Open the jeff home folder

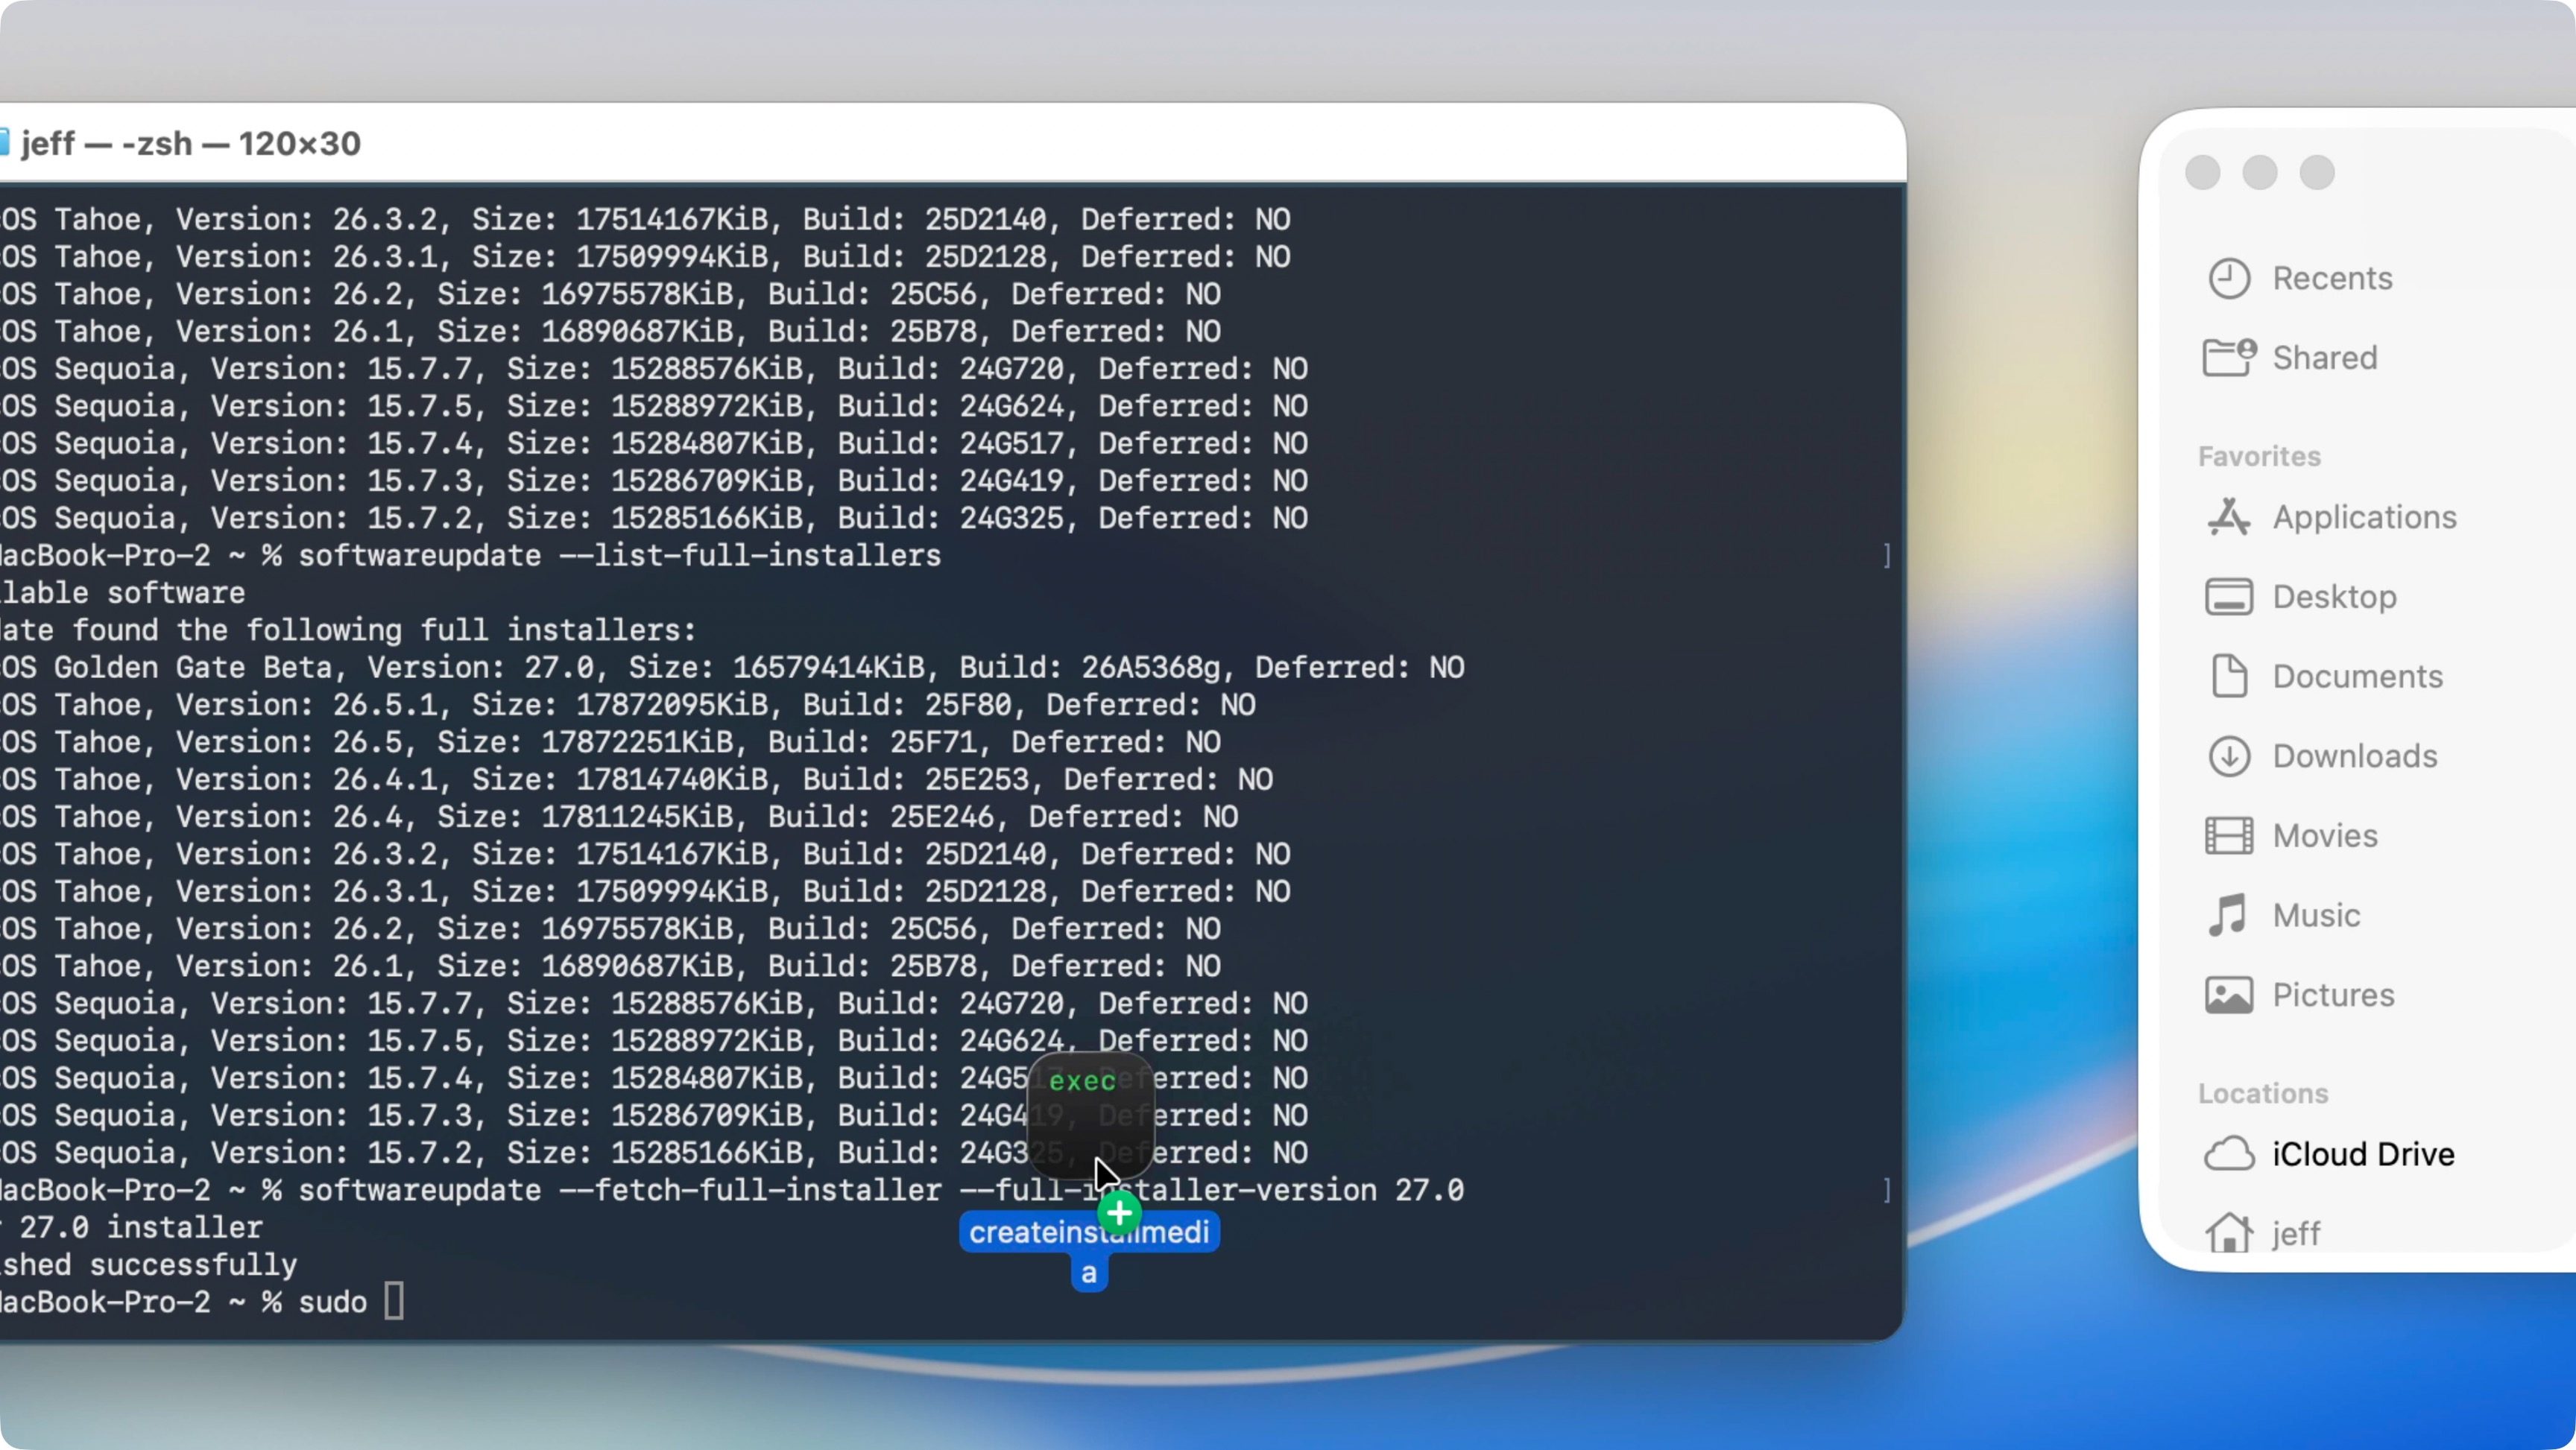(2296, 1234)
